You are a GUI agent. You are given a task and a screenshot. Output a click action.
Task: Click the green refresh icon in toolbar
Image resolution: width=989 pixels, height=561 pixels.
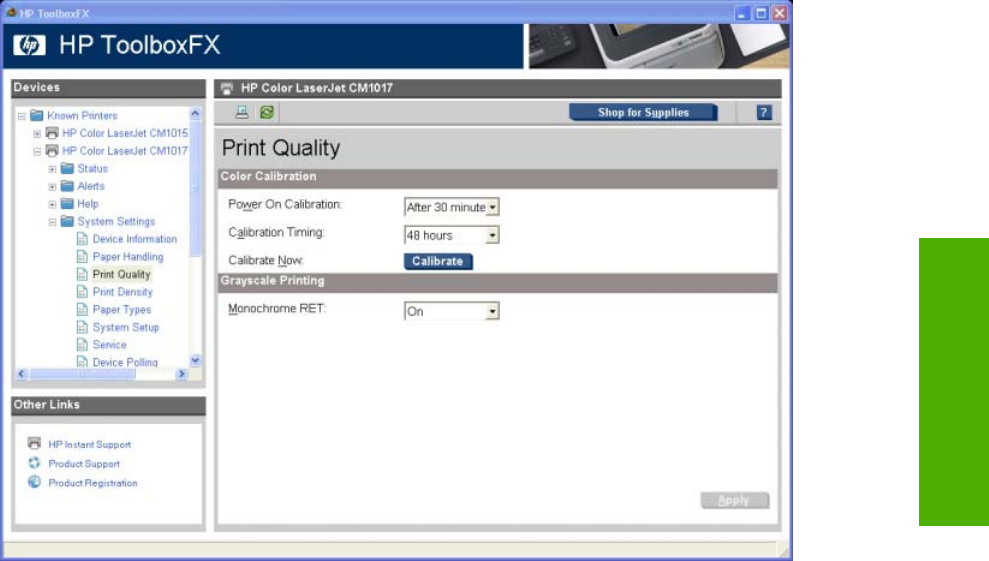click(x=267, y=113)
